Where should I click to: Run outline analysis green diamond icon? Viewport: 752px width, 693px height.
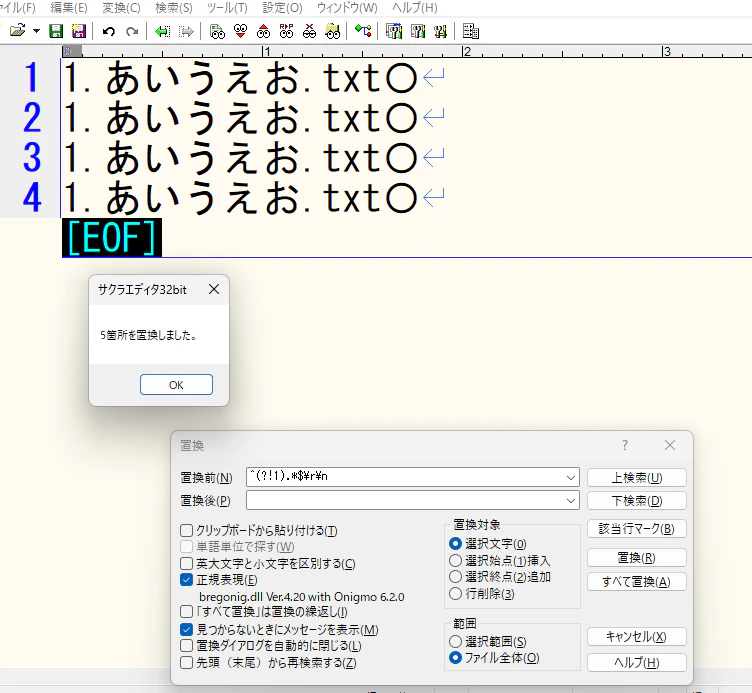363,32
